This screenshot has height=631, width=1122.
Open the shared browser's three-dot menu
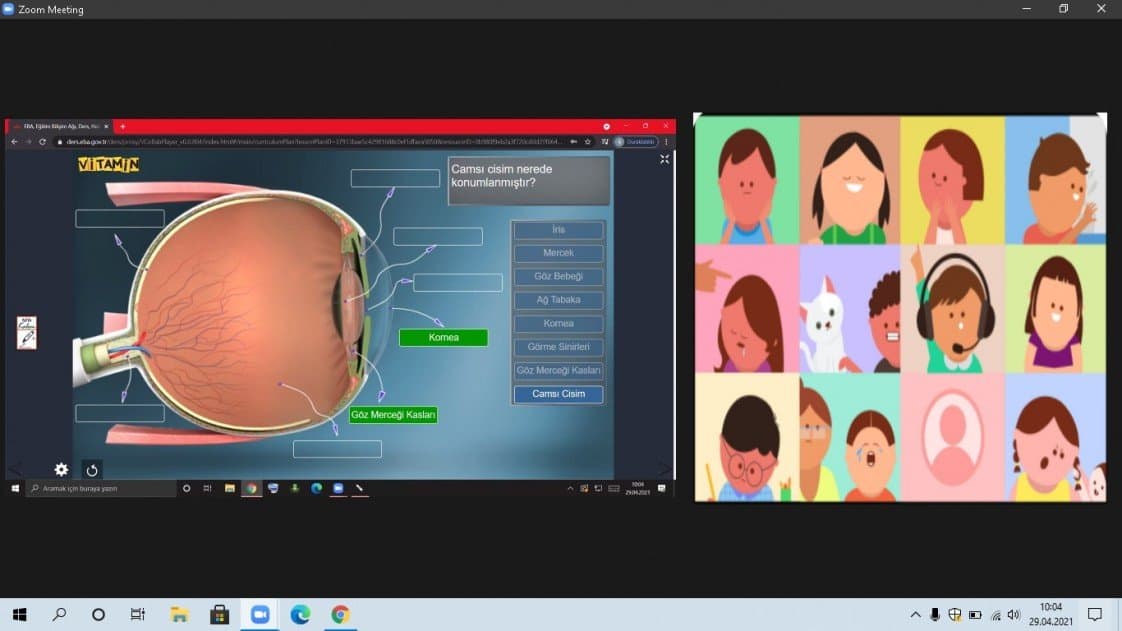coord(666,142)
